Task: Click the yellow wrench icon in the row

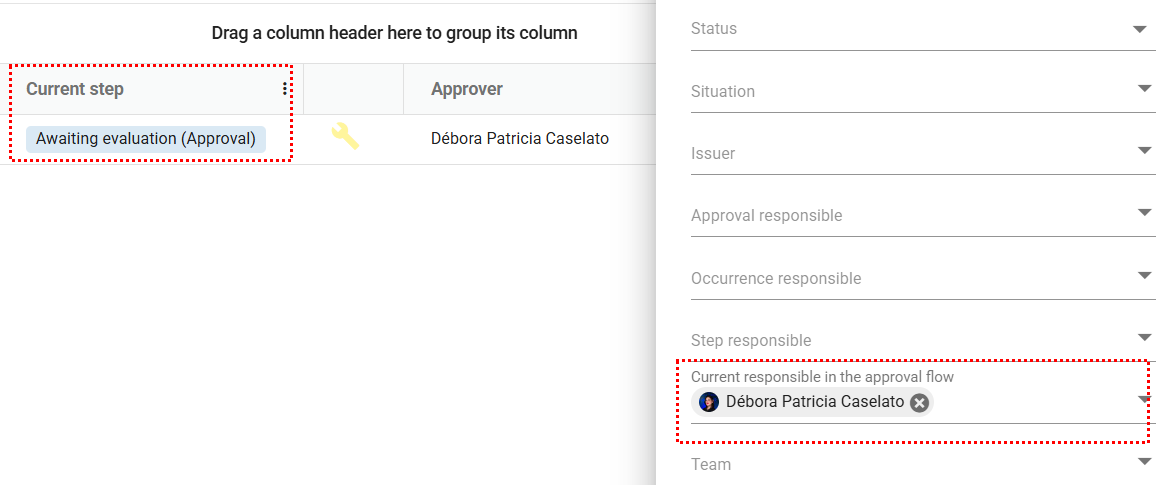Action: click(x=345, y=136)
